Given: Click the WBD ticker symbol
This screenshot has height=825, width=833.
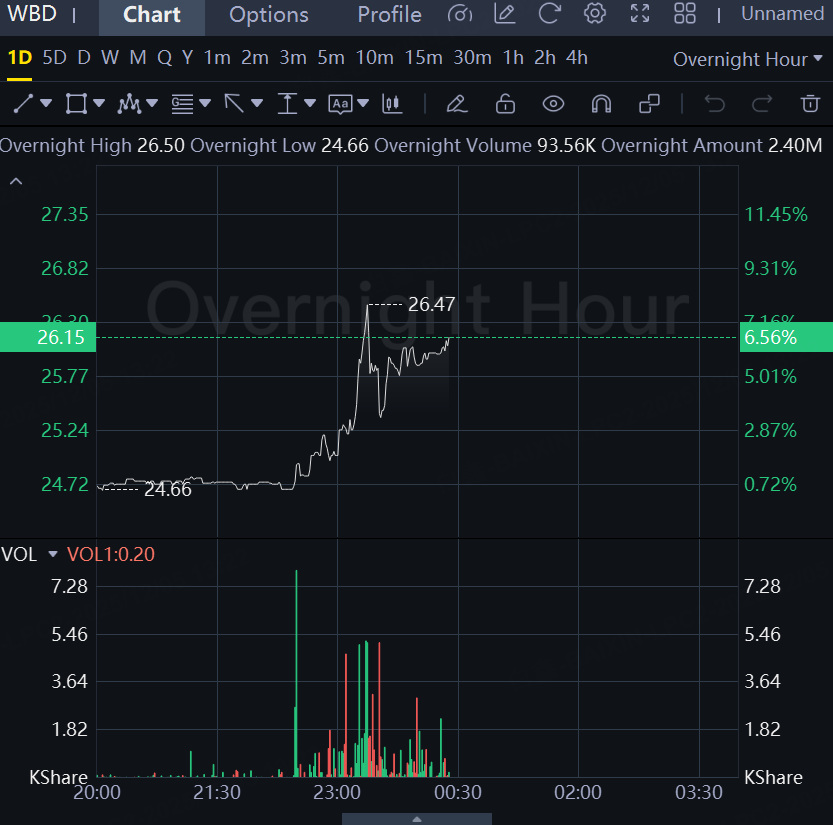Looking at the screenshot, I should point(32,14).
